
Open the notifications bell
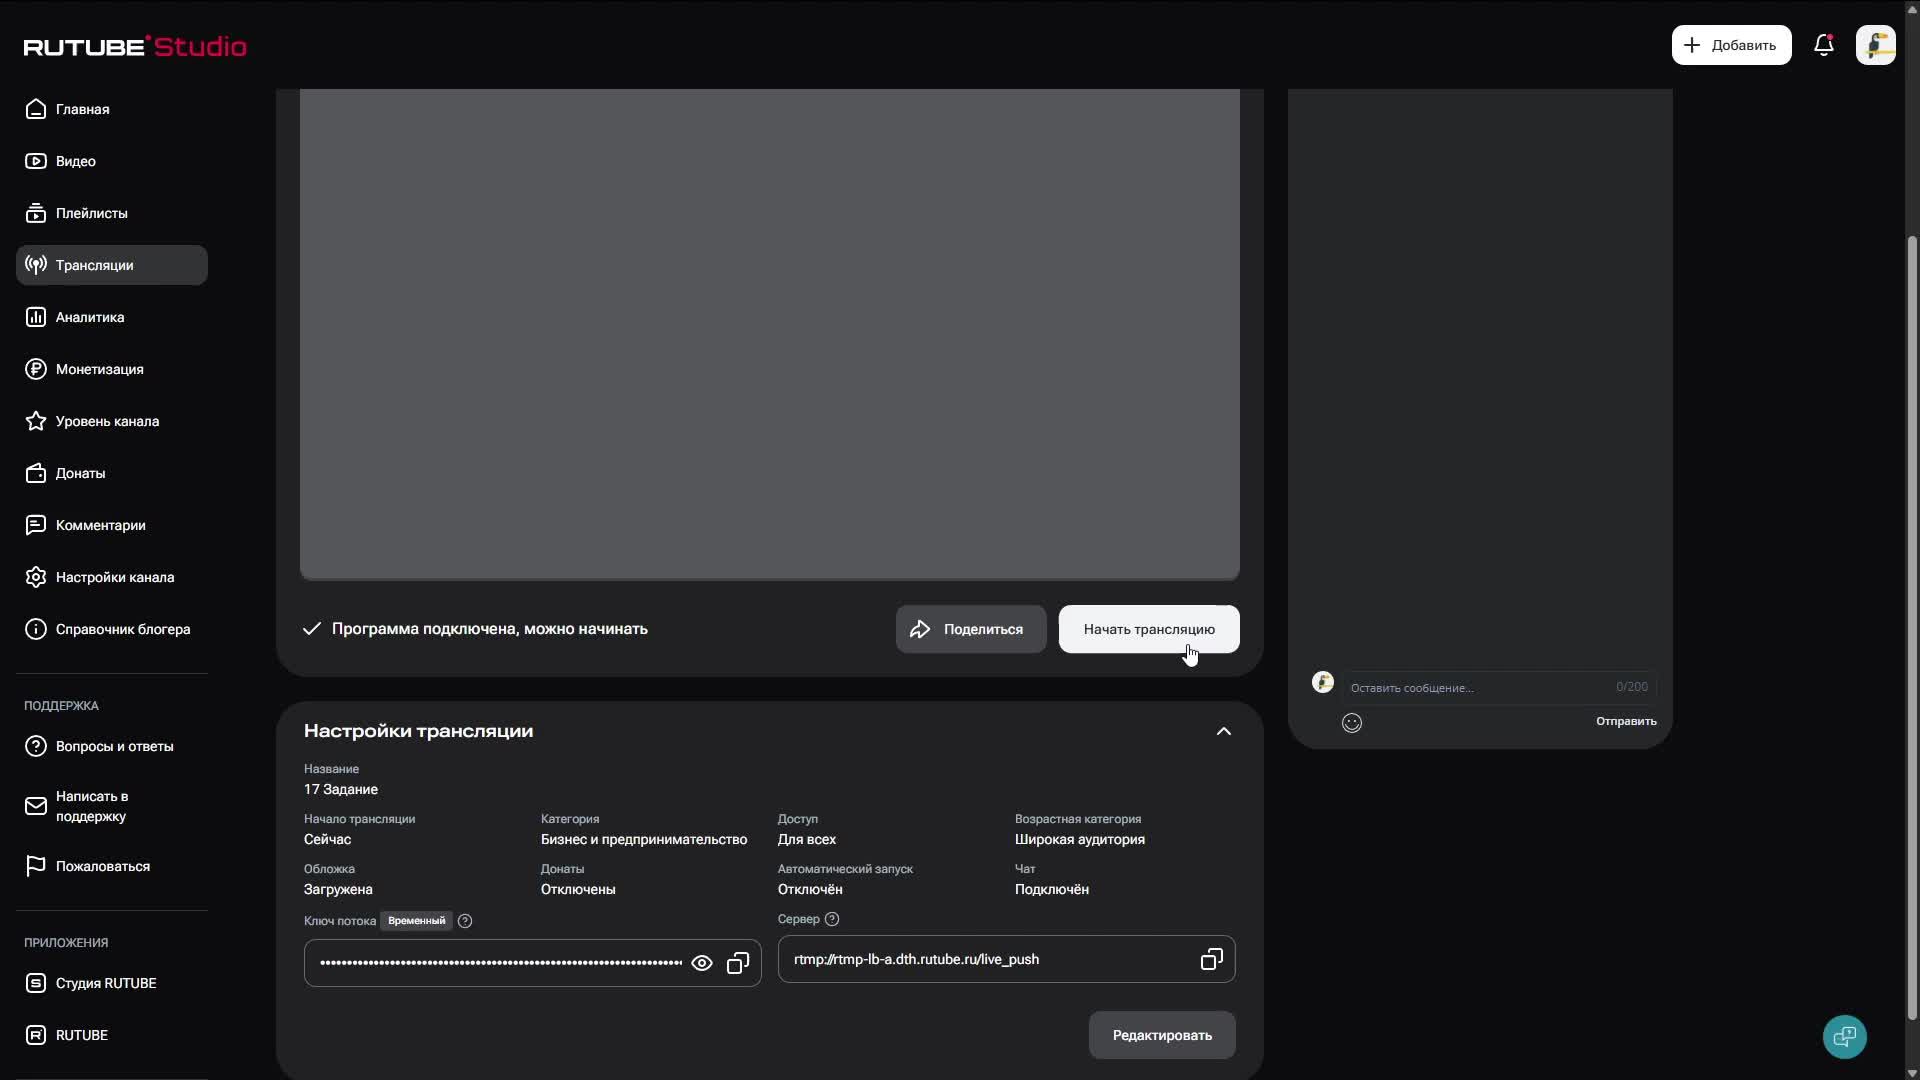(1824, 45)
